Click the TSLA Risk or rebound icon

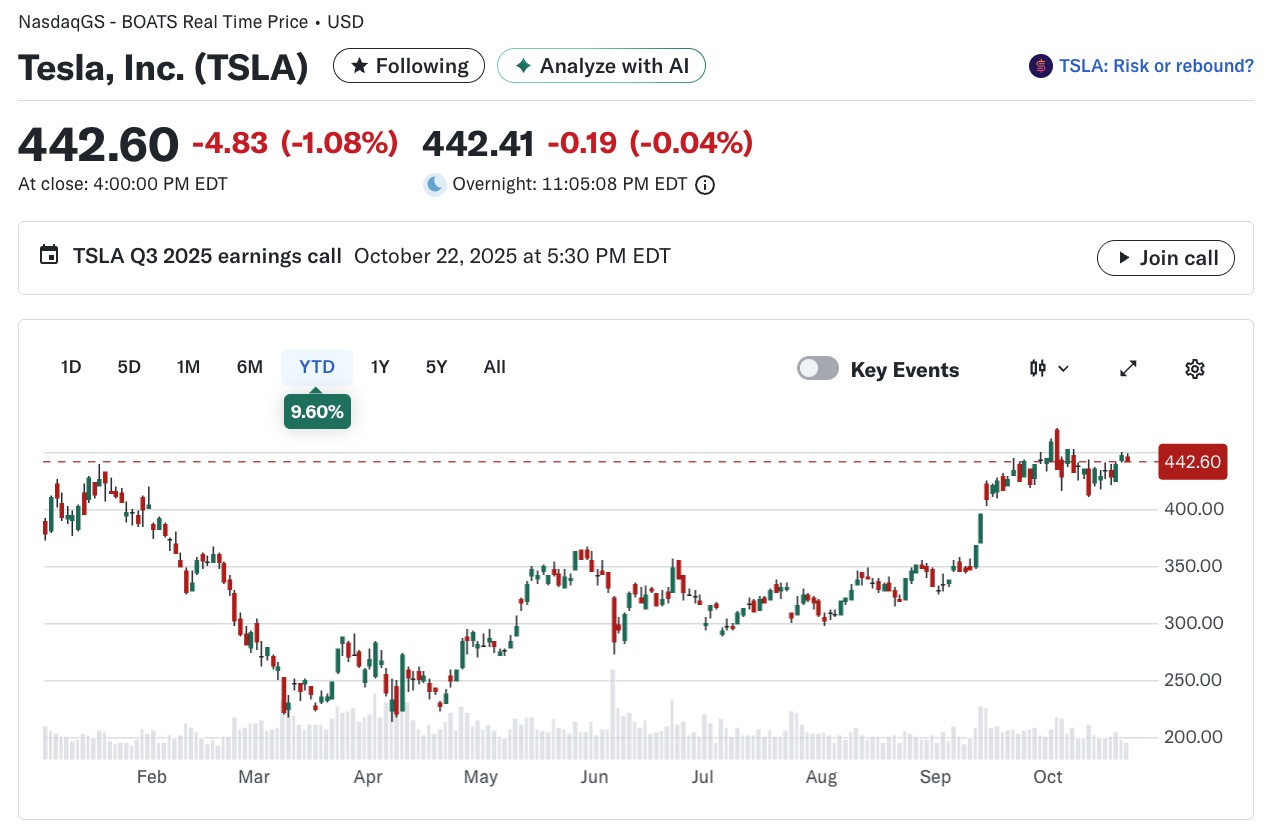click(1040, 66)
